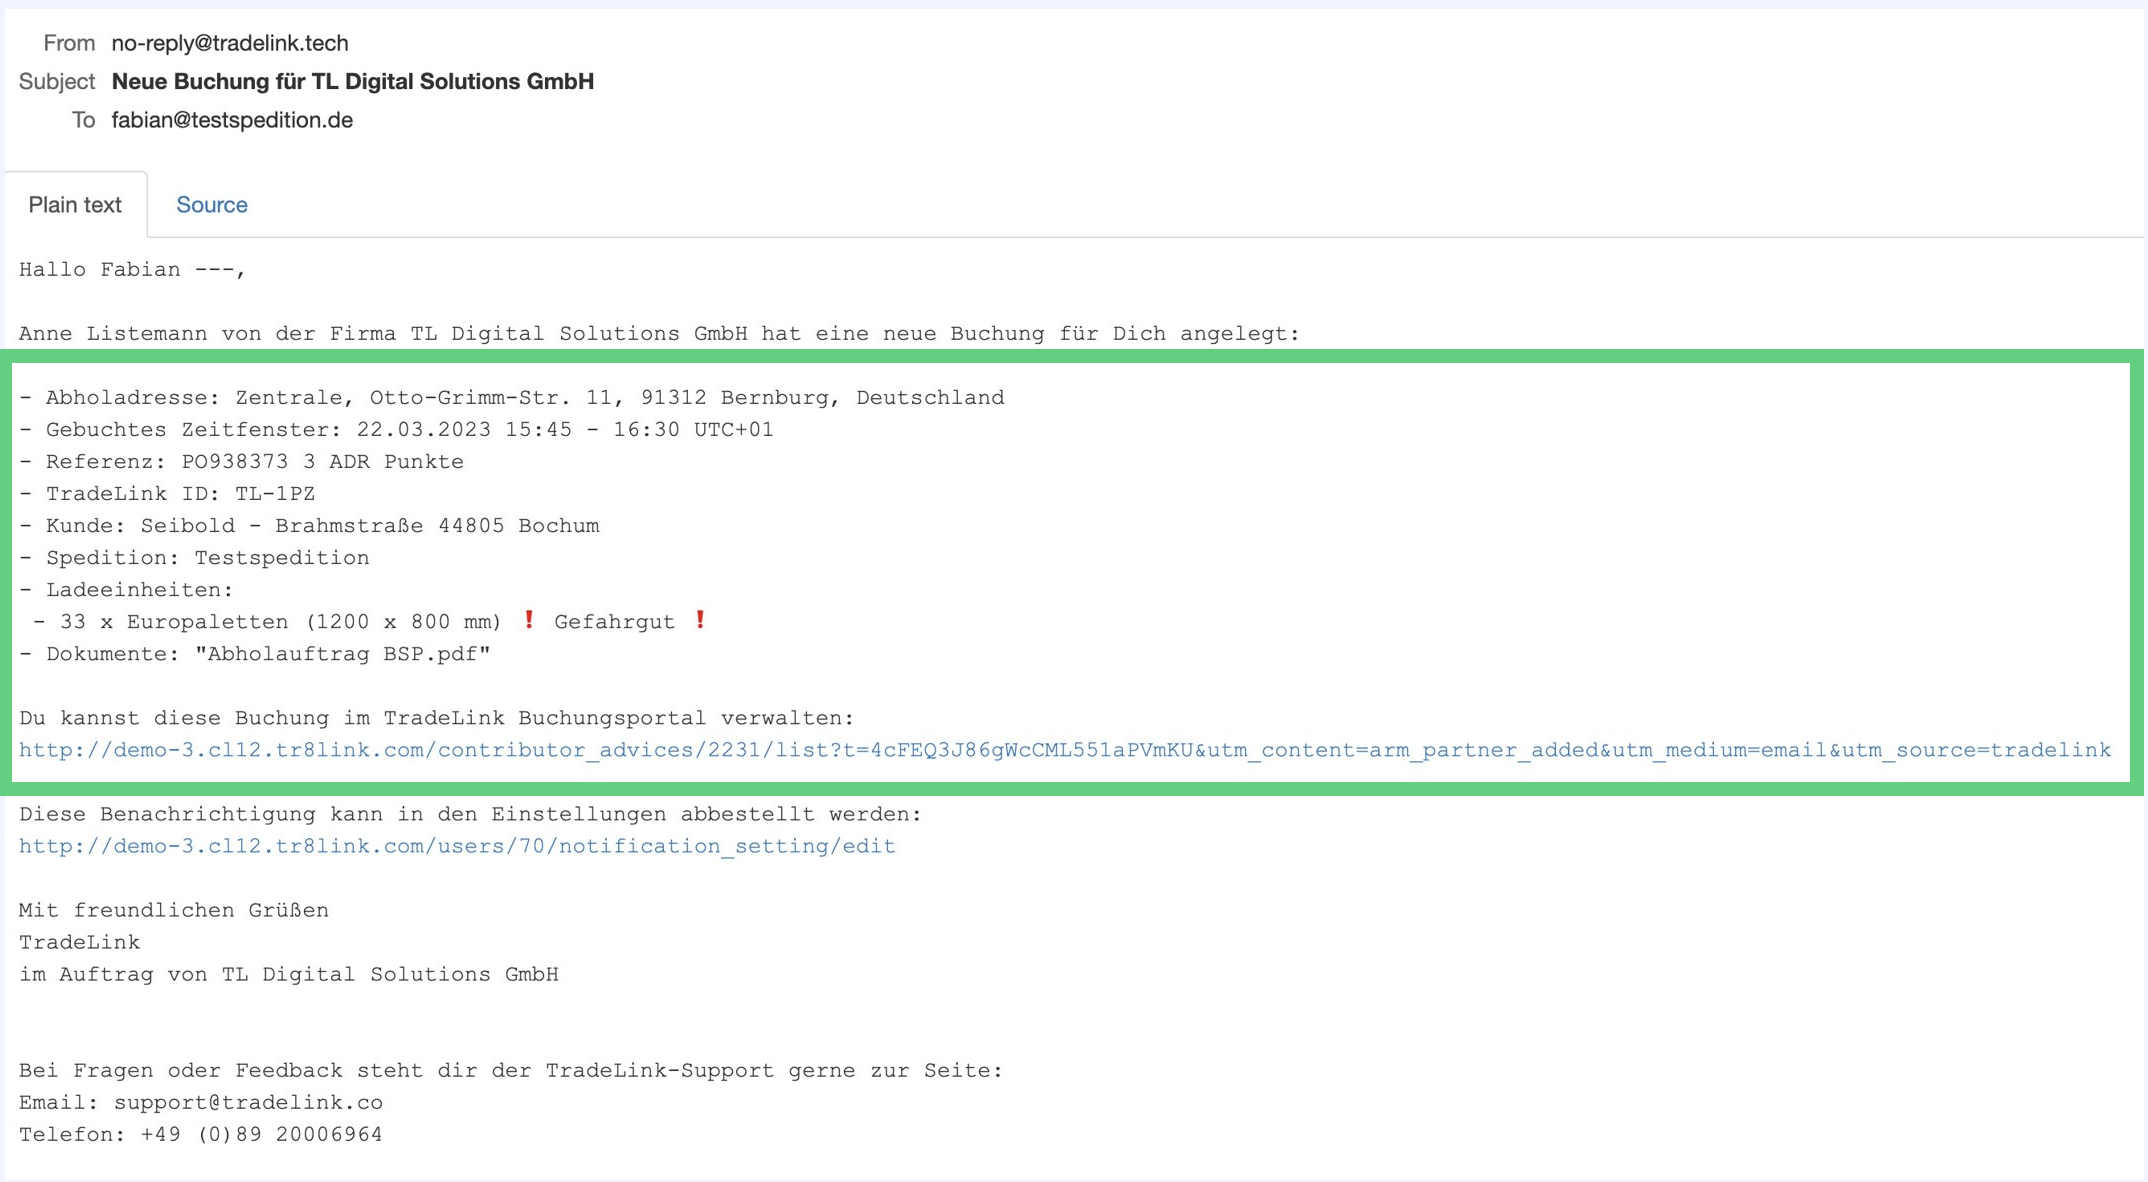2148x1182 pixels.
Task: Click the Abholadresse line text
Action: click(512, 398)
